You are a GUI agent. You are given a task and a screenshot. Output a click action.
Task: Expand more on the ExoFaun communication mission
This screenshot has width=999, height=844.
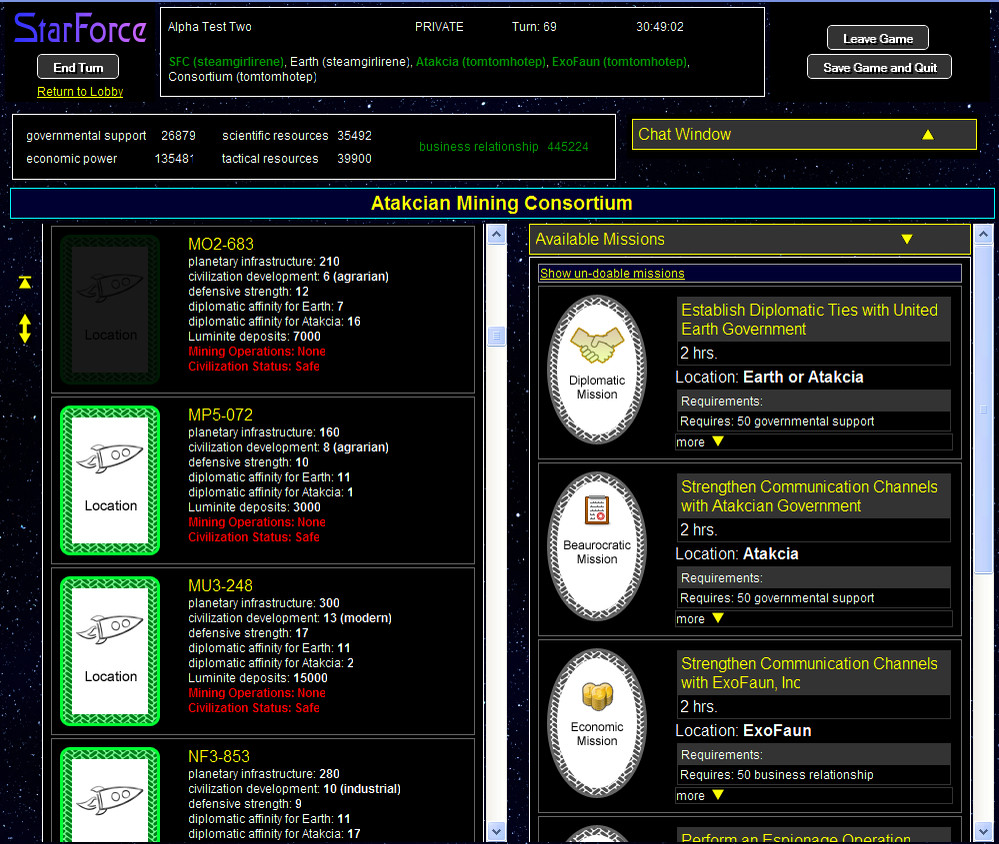click(x=699, y=794)
